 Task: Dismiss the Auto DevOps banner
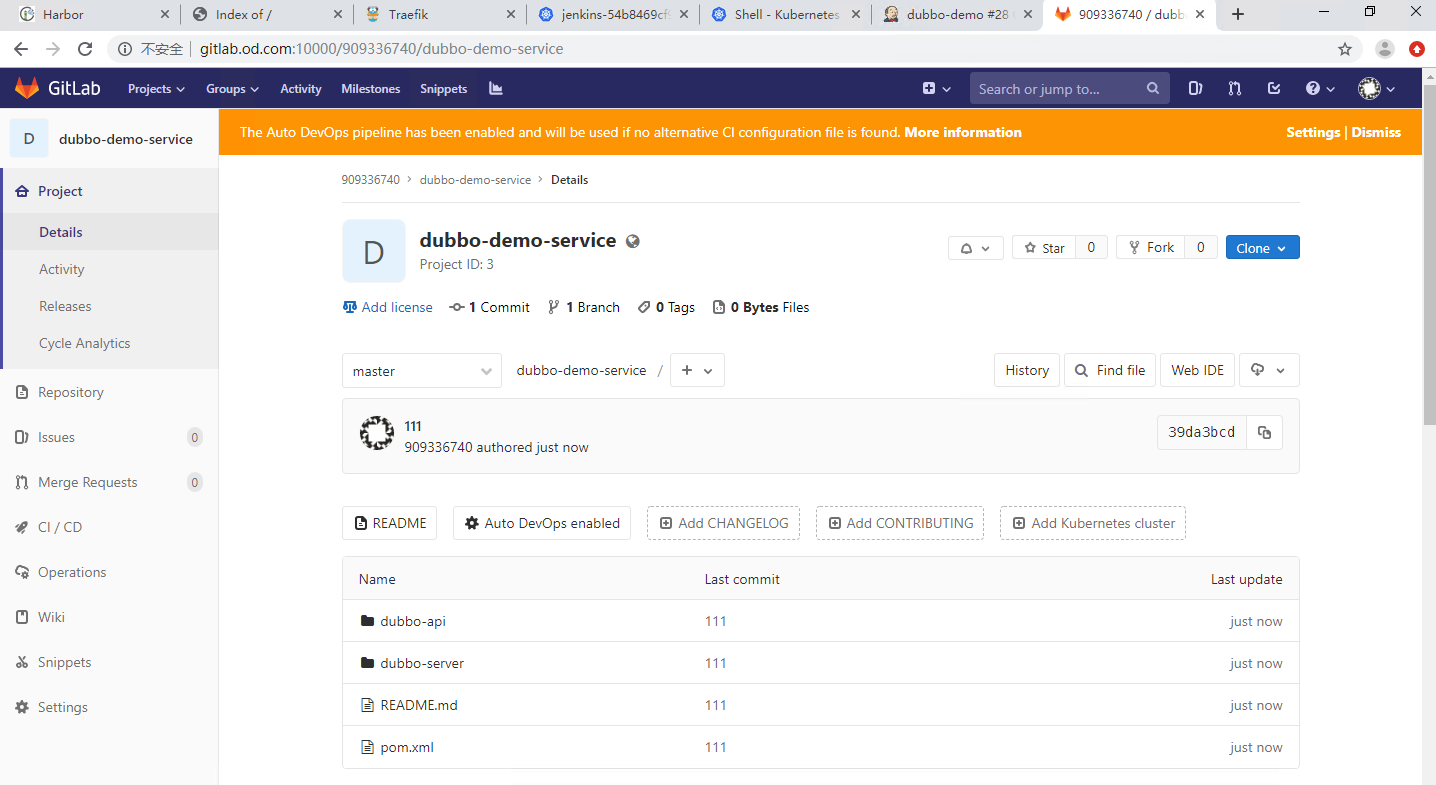click(x=1376, y=132)
